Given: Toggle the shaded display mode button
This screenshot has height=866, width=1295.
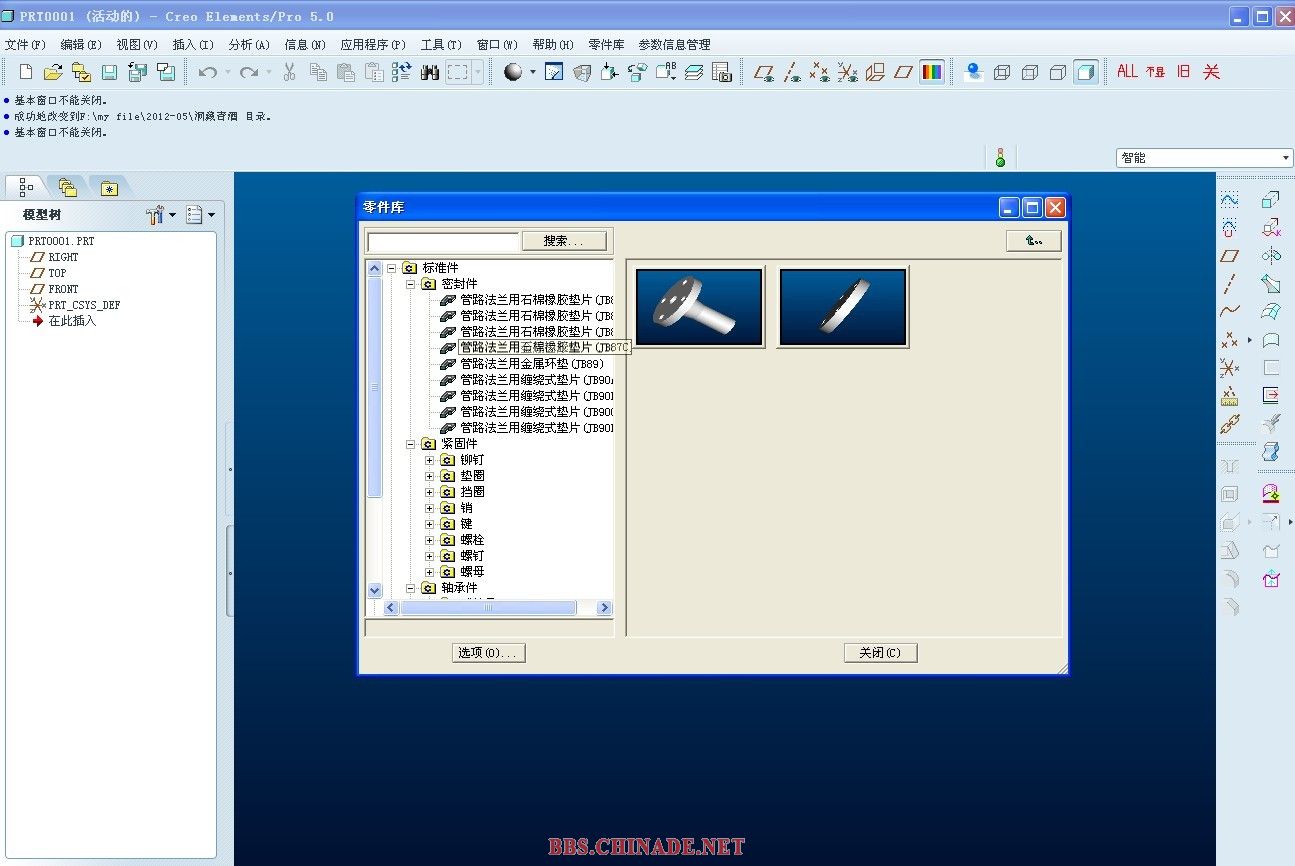Looking at the screenshot, I should (x=1085, y=72).
